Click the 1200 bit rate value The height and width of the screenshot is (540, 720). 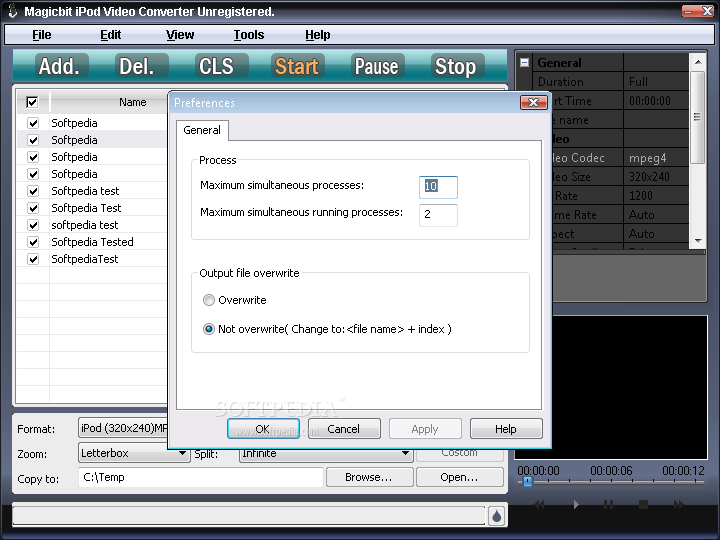point(641,196)
